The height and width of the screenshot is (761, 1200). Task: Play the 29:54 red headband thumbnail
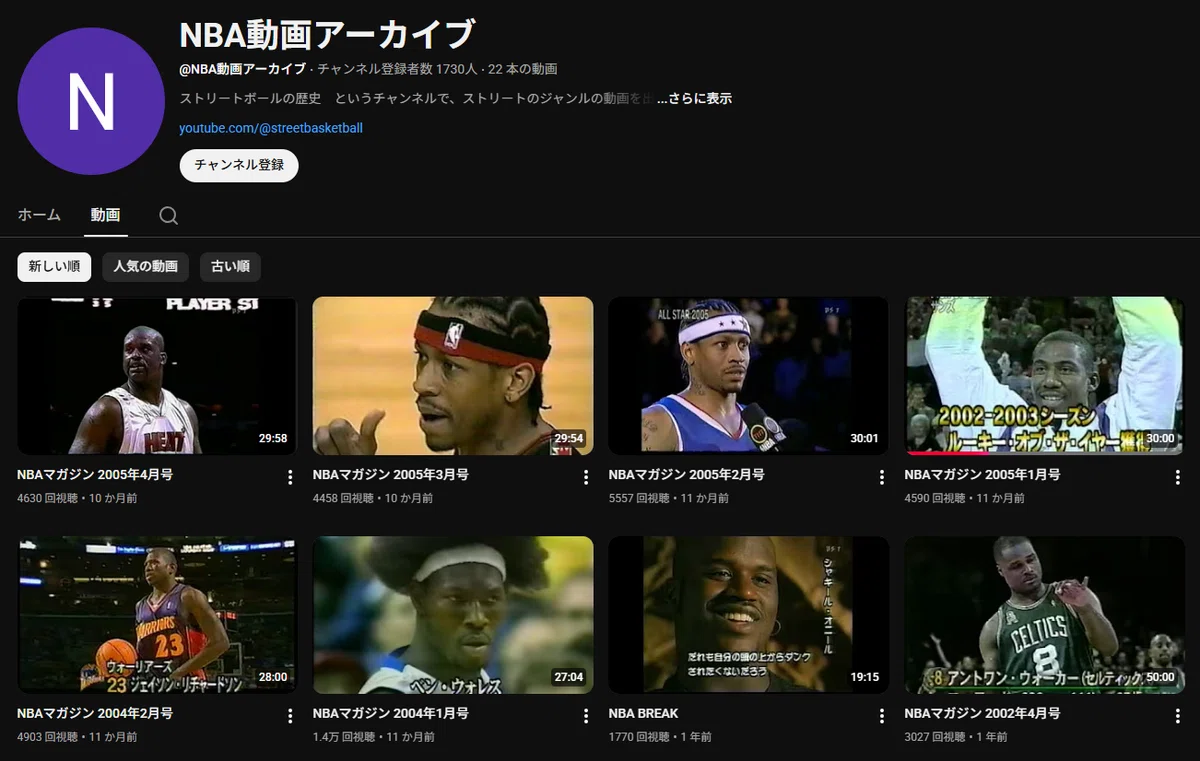[x=453, y=375]
